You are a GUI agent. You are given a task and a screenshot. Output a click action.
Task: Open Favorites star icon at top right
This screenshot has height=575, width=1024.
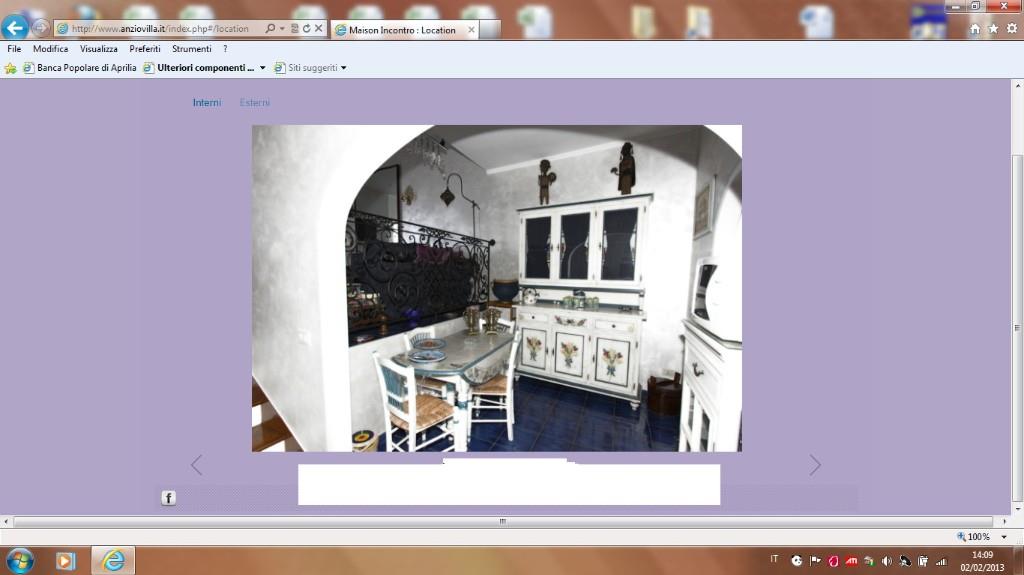[993, 29]
